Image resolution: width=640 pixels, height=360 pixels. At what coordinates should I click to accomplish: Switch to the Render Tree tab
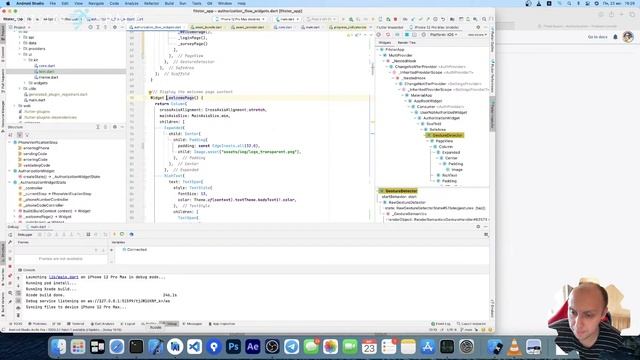coord(407,42)
